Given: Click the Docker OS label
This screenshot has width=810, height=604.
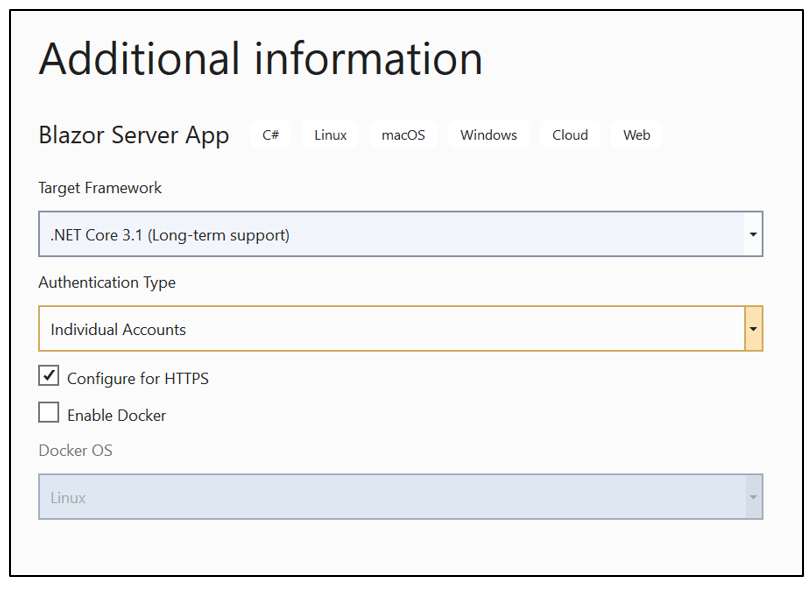Looking at the screenshot, I should tap(75, 451).
